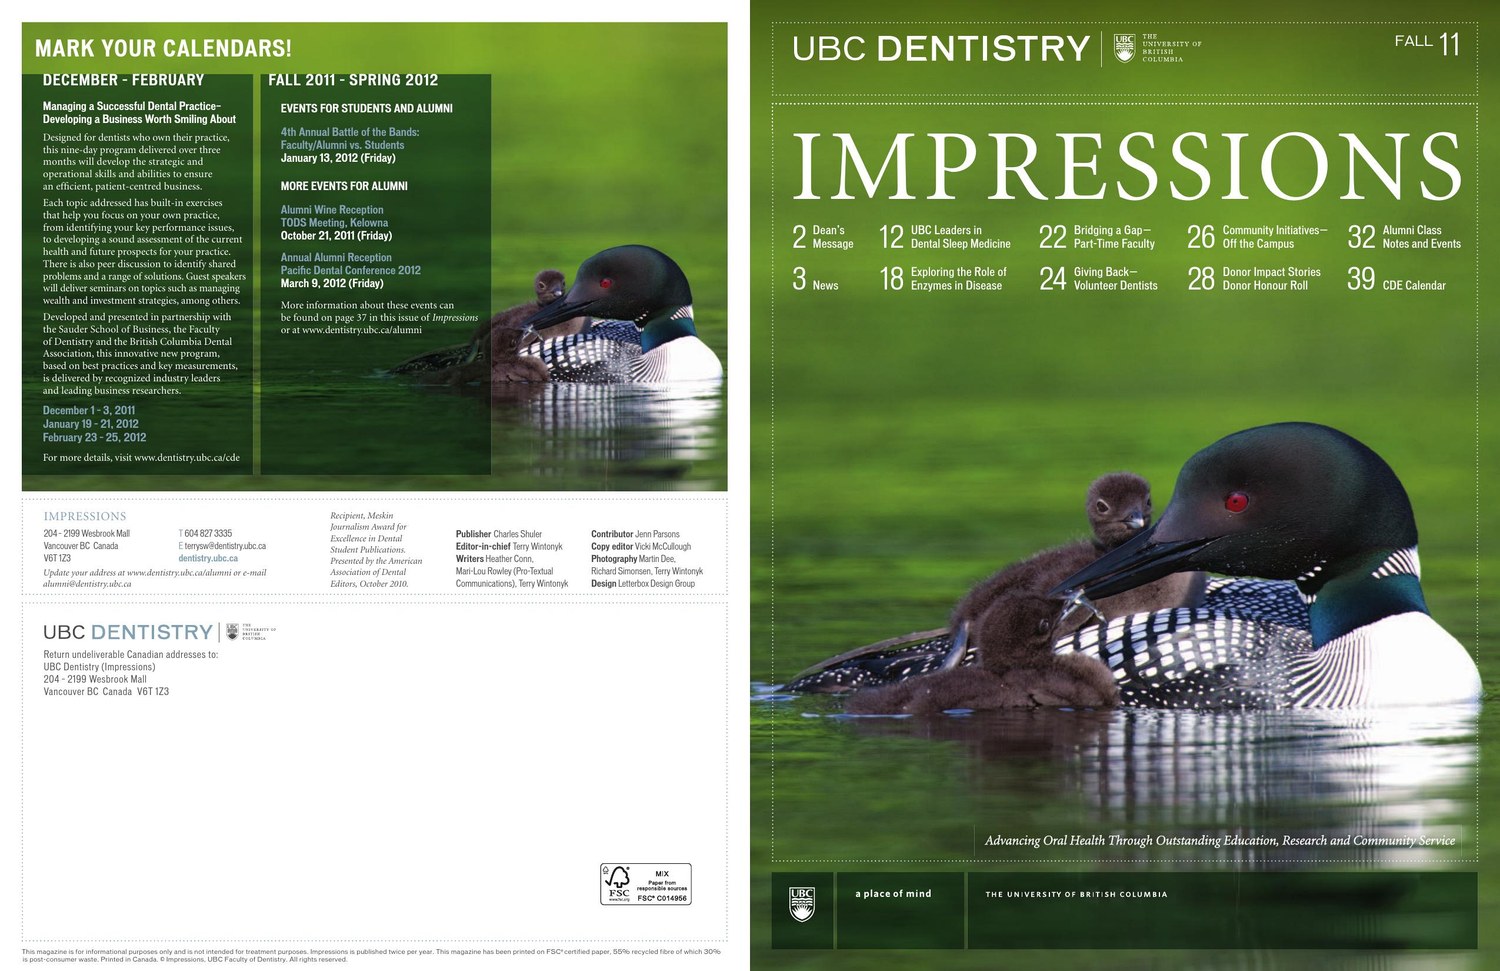Click 'Advancing Oral Health' tagline
The image size is (1500, 971).
(1220, 841)
